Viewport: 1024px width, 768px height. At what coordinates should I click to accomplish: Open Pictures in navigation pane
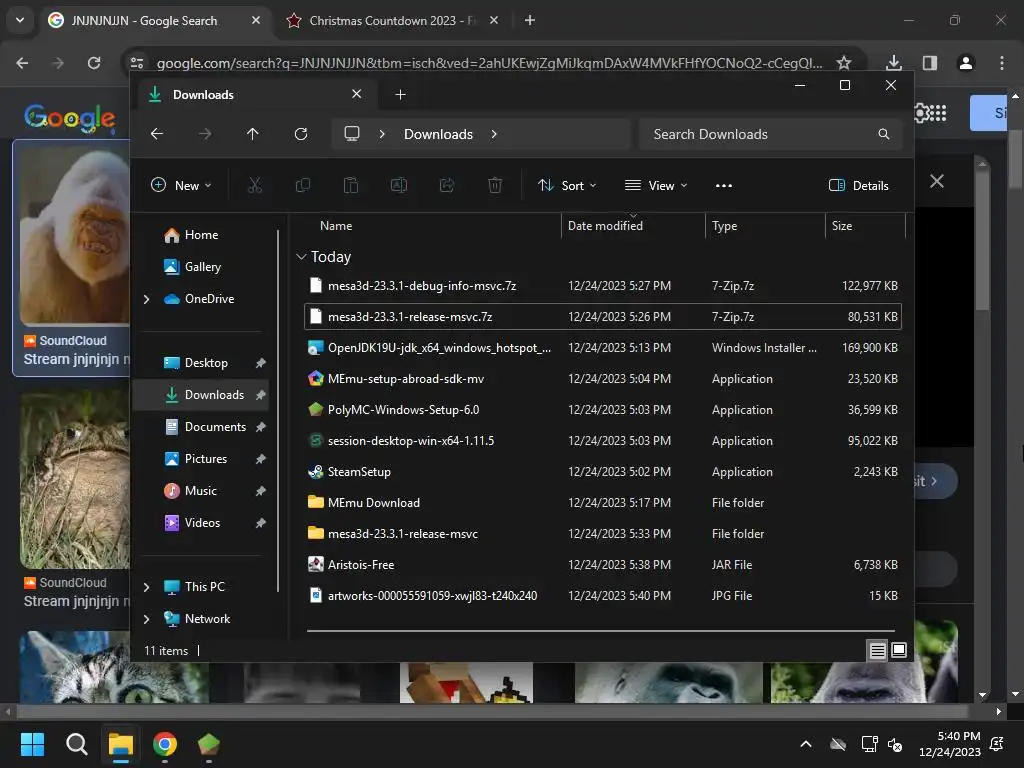[206, 458]
